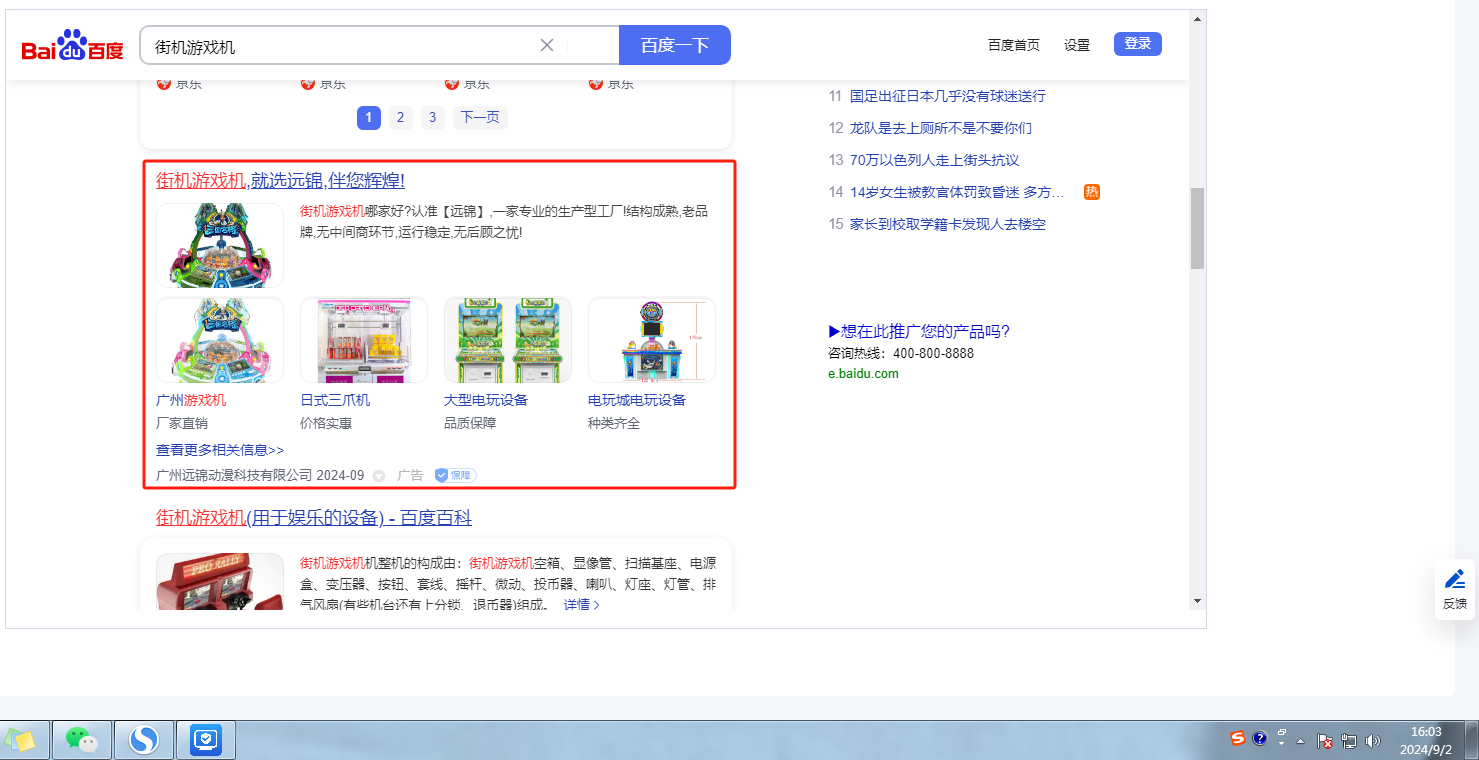Click the 登录 login button
The image size is (1479, 760).
pyautogui.click(x=1138, y=44)
